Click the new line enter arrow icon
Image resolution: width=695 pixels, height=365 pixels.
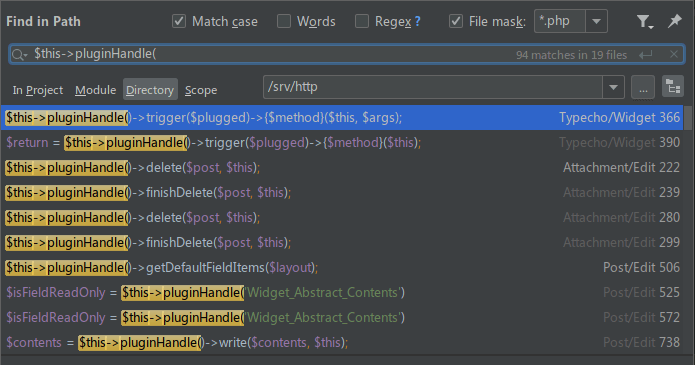coord(646,55)
